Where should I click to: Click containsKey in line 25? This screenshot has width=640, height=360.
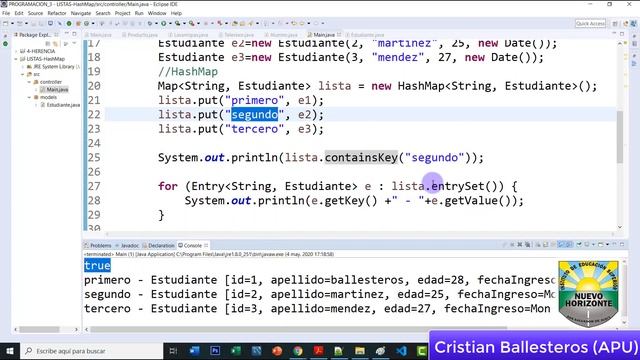[x=361, y=158]
